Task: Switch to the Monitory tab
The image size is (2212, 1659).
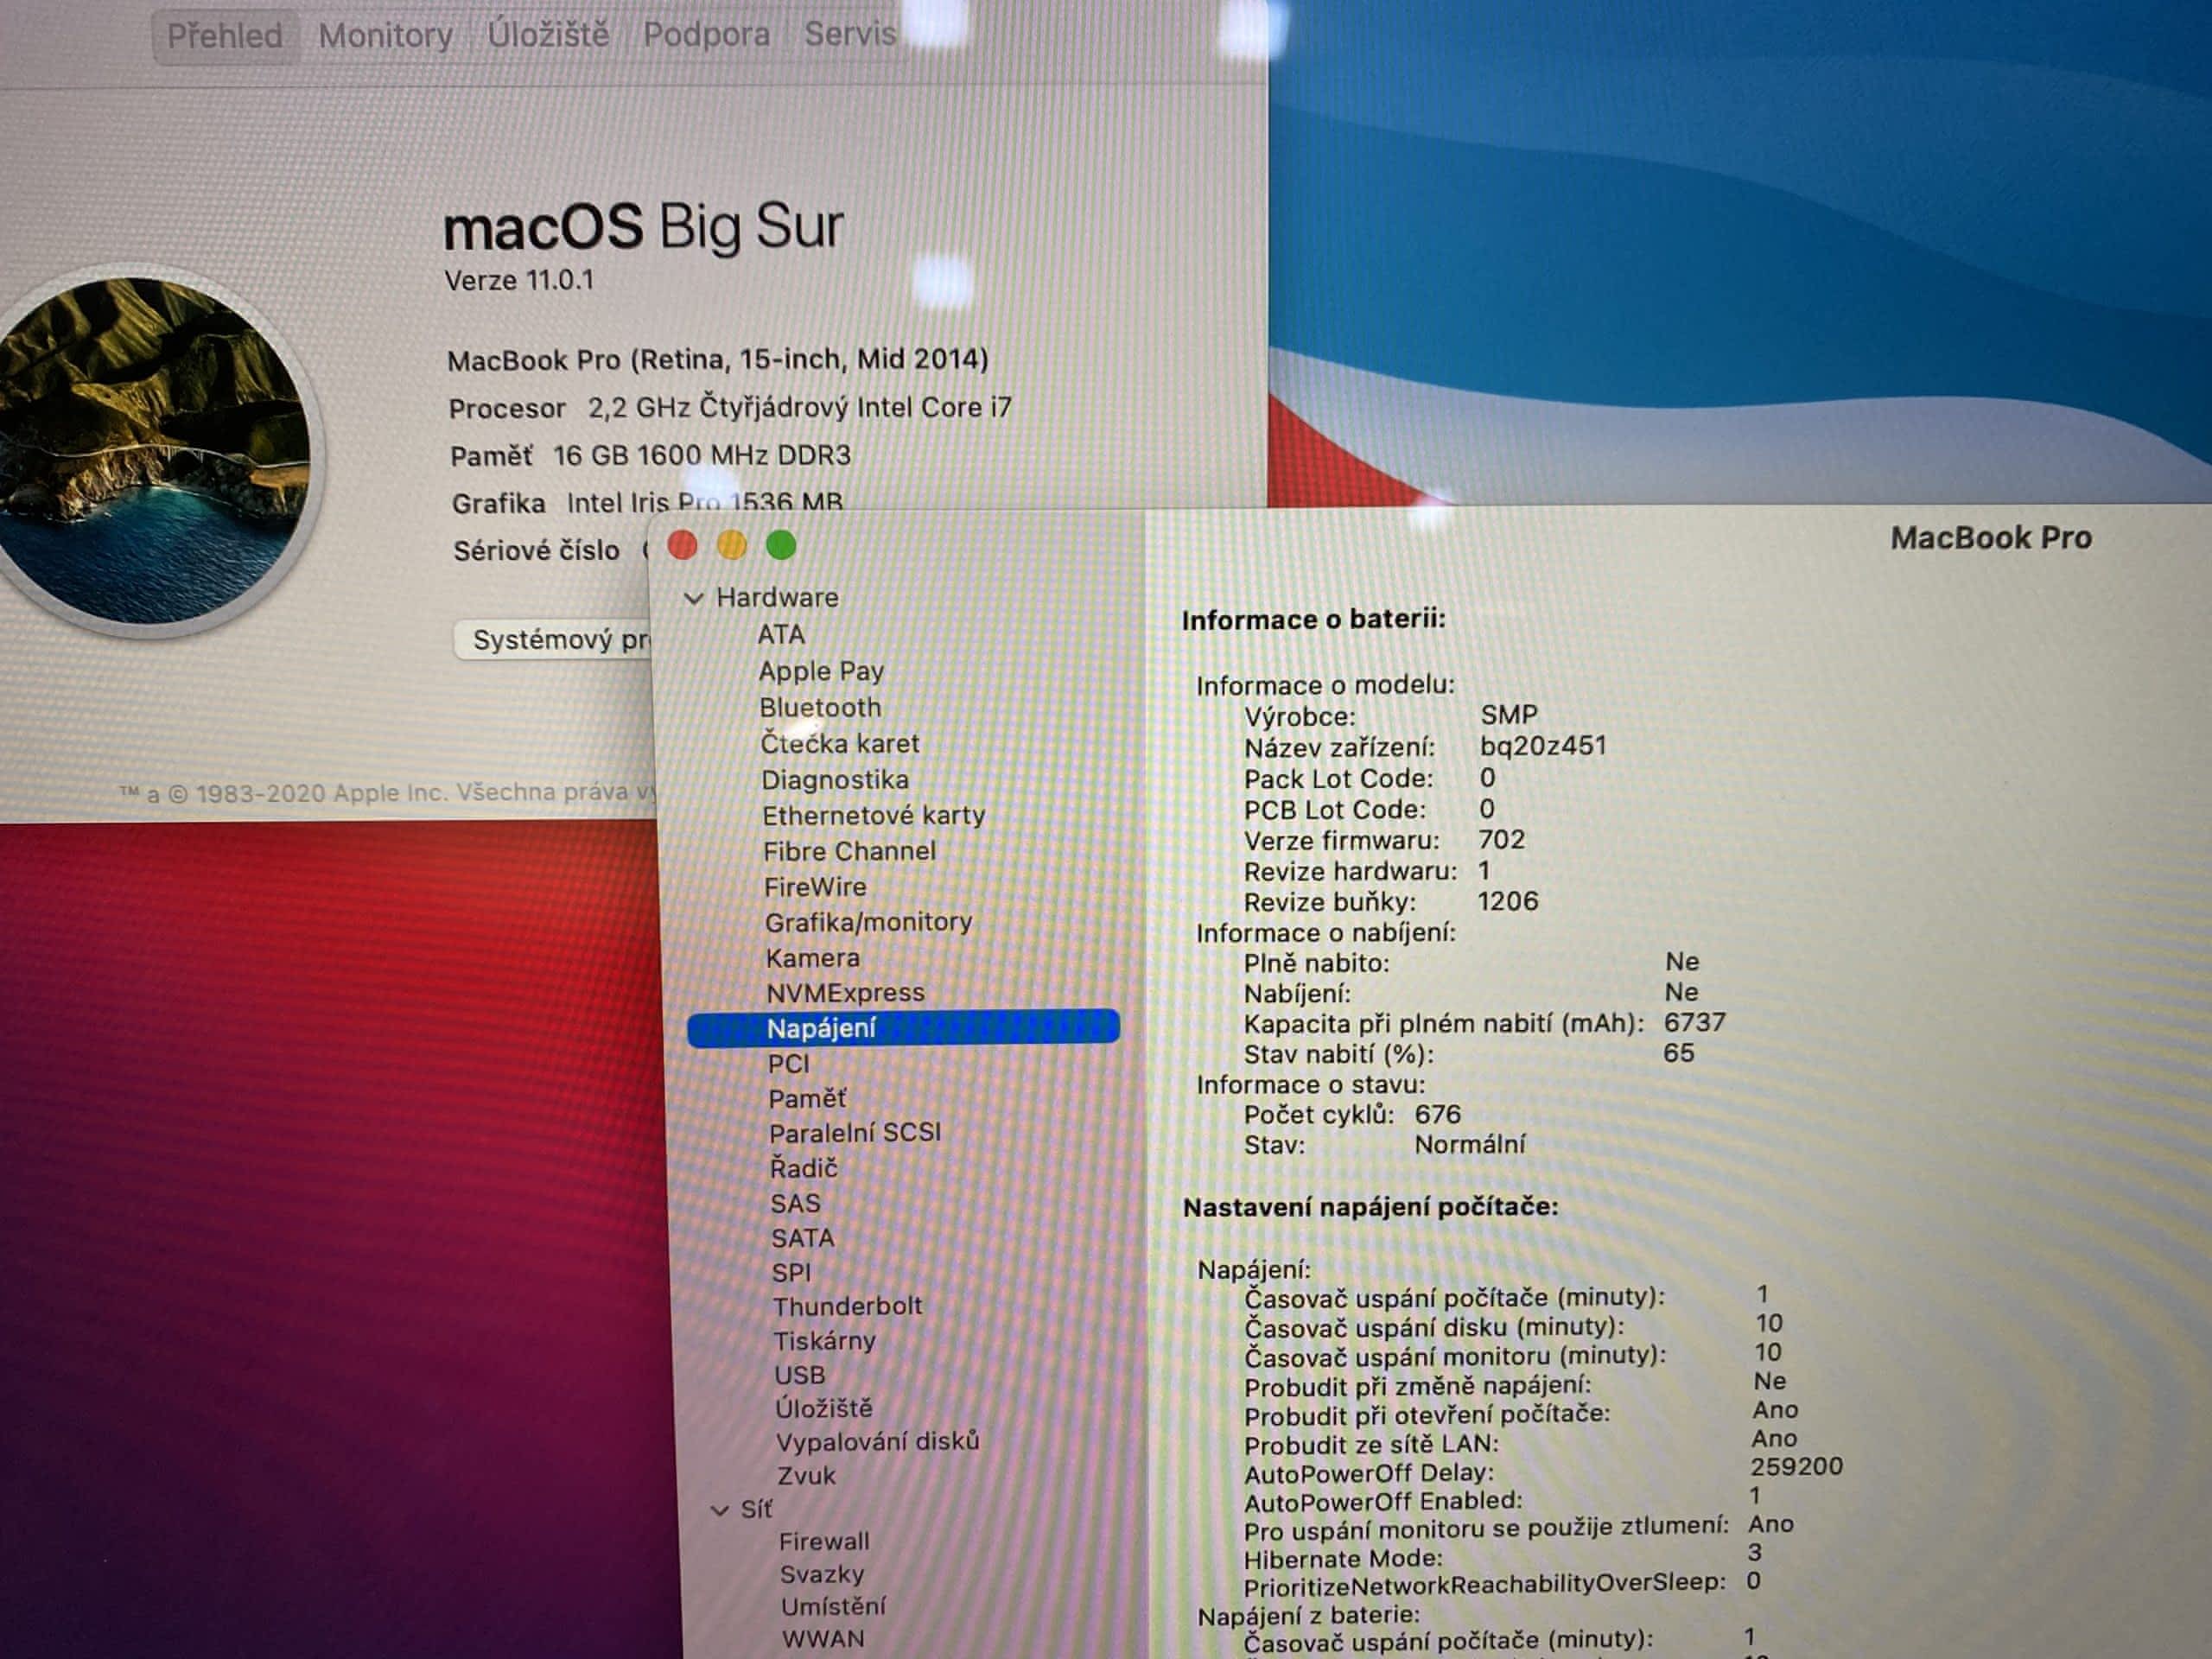Action: [385, 36]
